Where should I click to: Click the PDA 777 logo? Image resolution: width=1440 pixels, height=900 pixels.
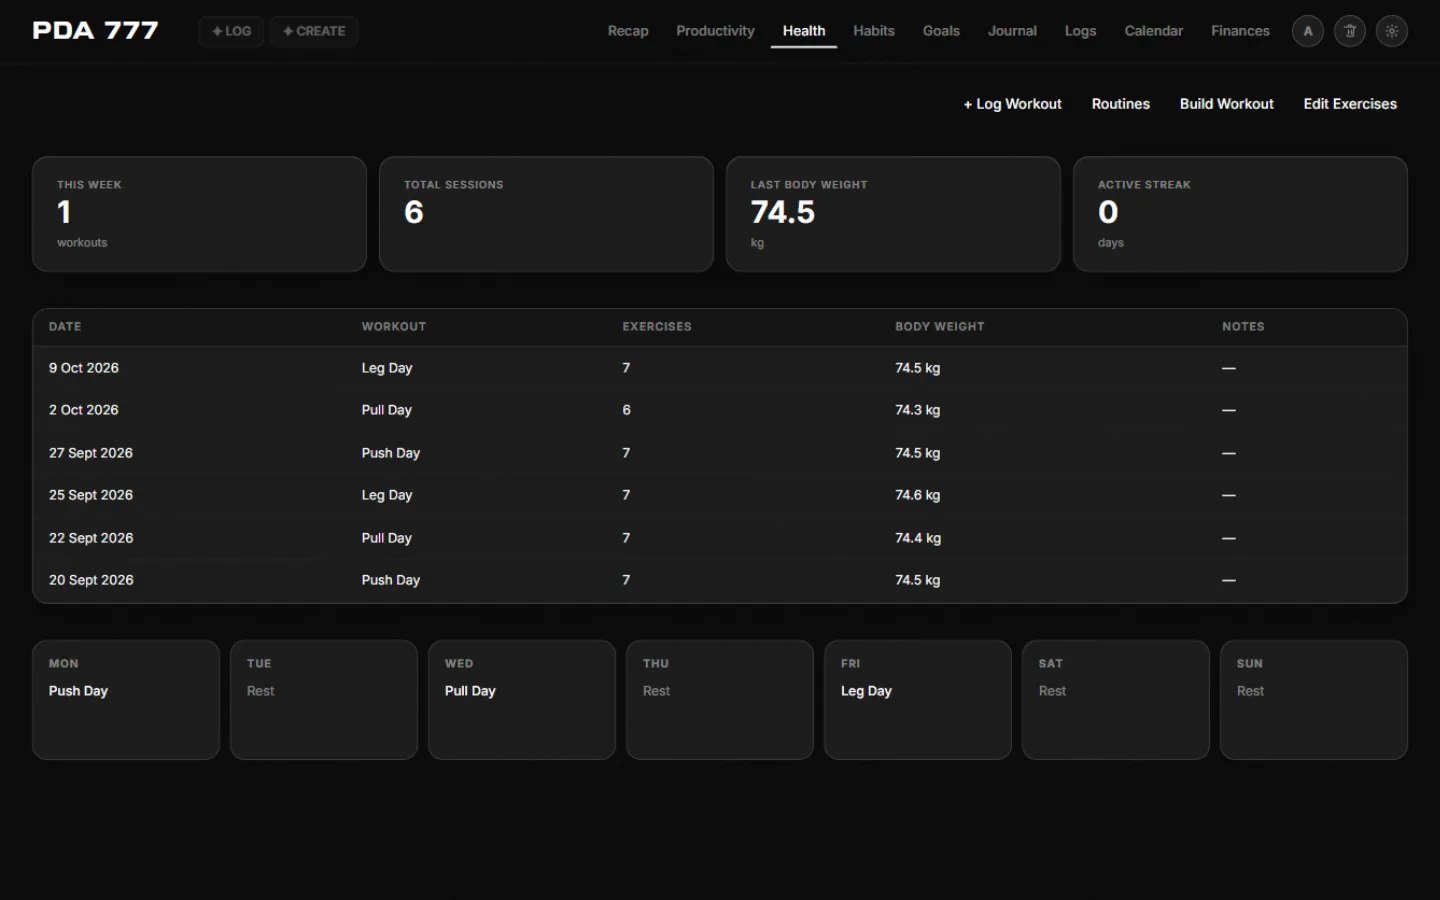pos(95,31)
